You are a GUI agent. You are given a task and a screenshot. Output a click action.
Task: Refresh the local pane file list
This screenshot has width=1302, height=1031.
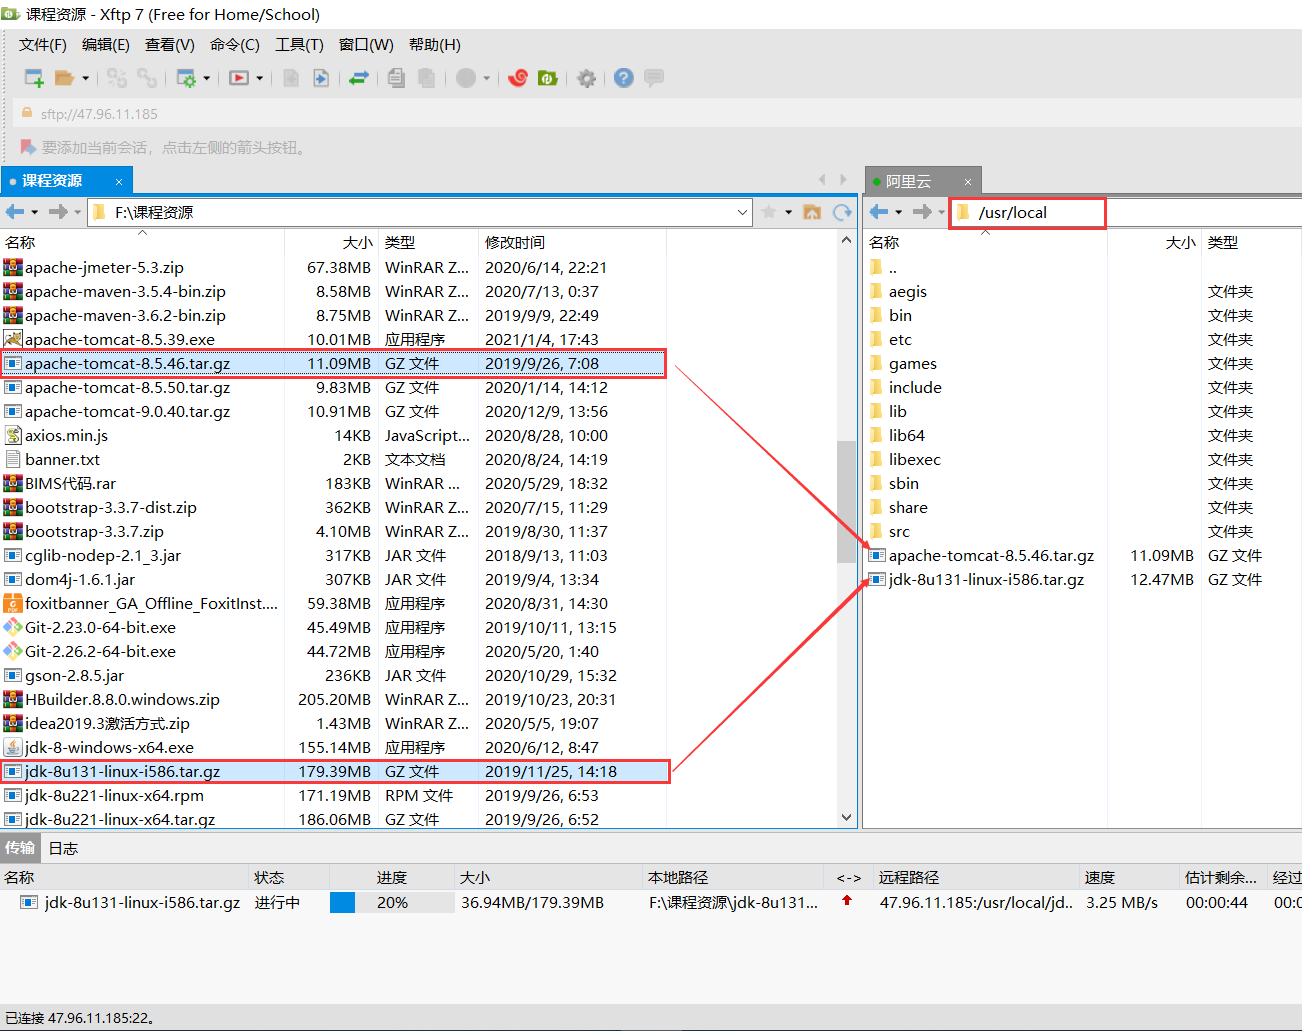(x=842, y=212)
